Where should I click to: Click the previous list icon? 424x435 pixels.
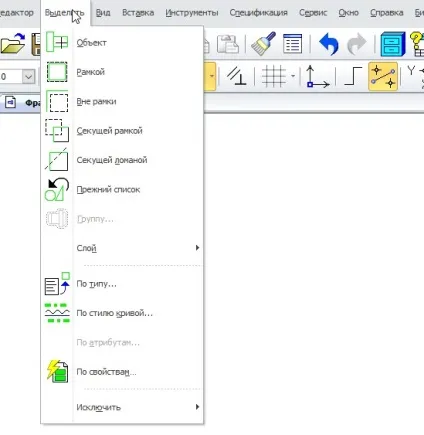click(57, 189)
